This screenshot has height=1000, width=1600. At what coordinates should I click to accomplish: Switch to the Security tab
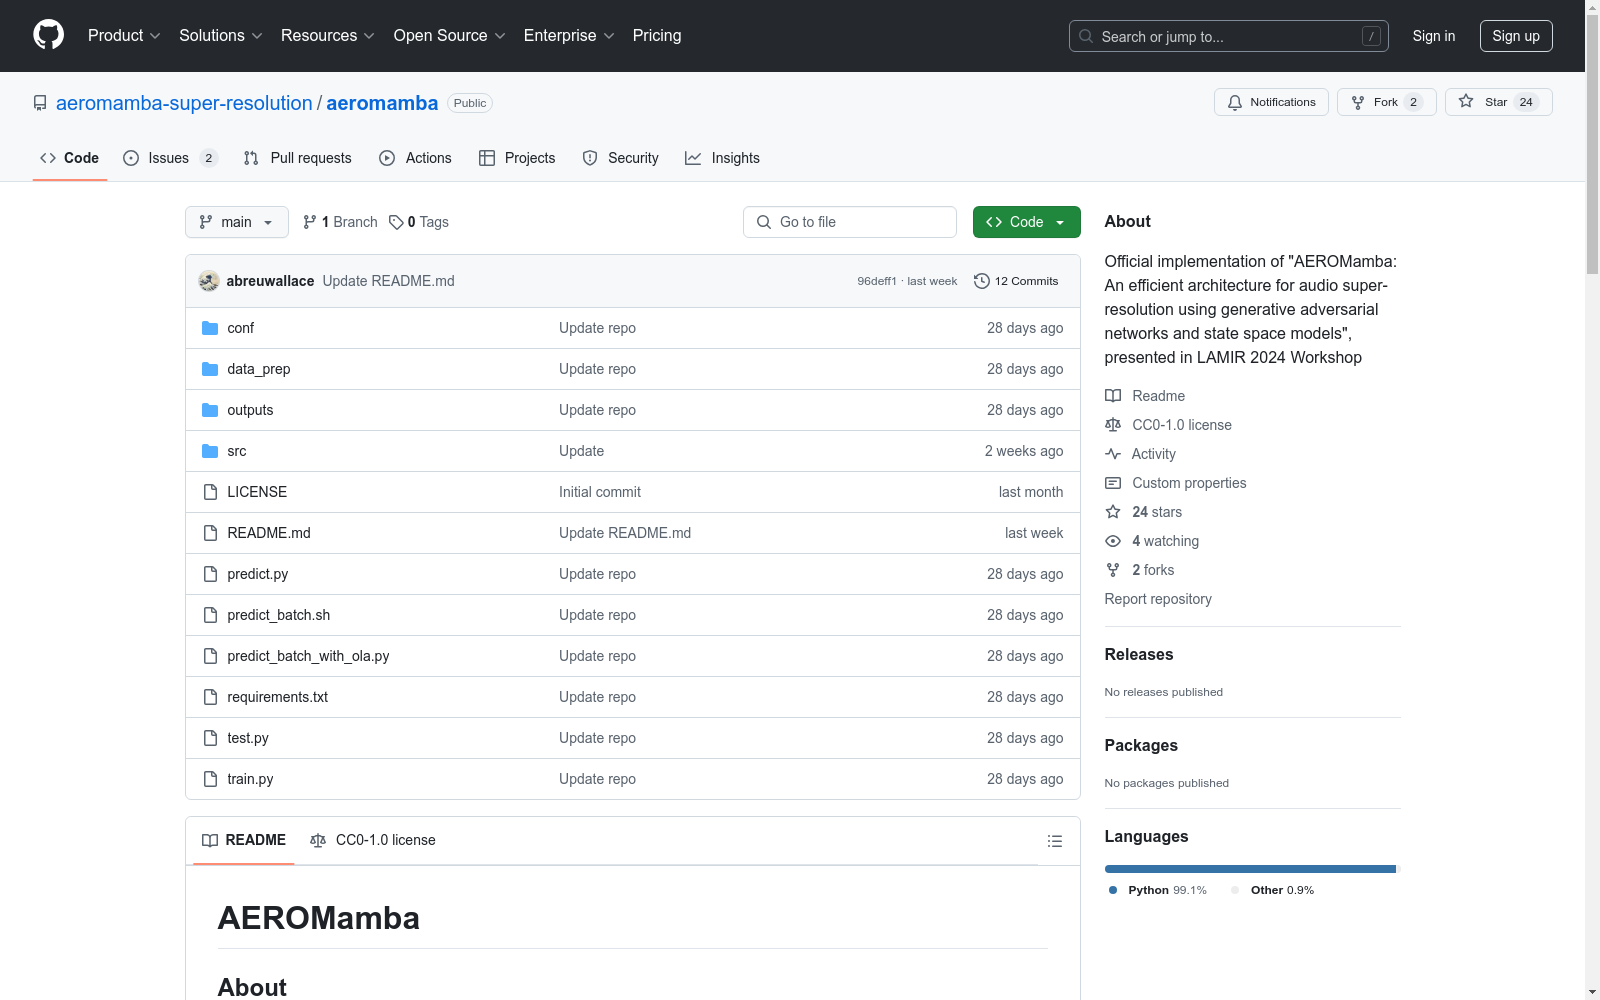[621, 158]
